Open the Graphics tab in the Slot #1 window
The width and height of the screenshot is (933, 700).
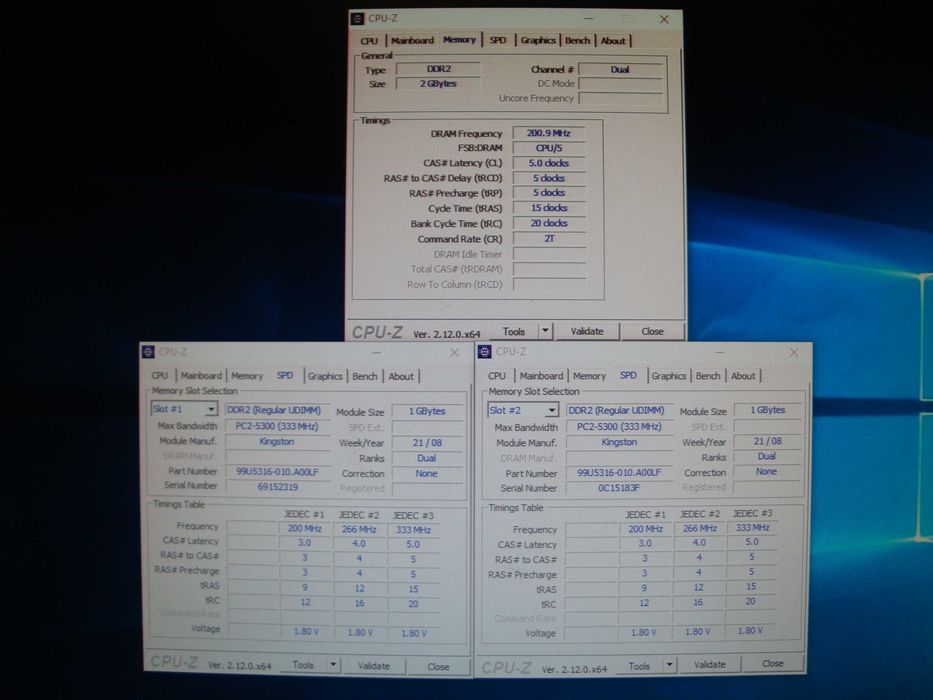pyautogui.click(x=325, y=376)
